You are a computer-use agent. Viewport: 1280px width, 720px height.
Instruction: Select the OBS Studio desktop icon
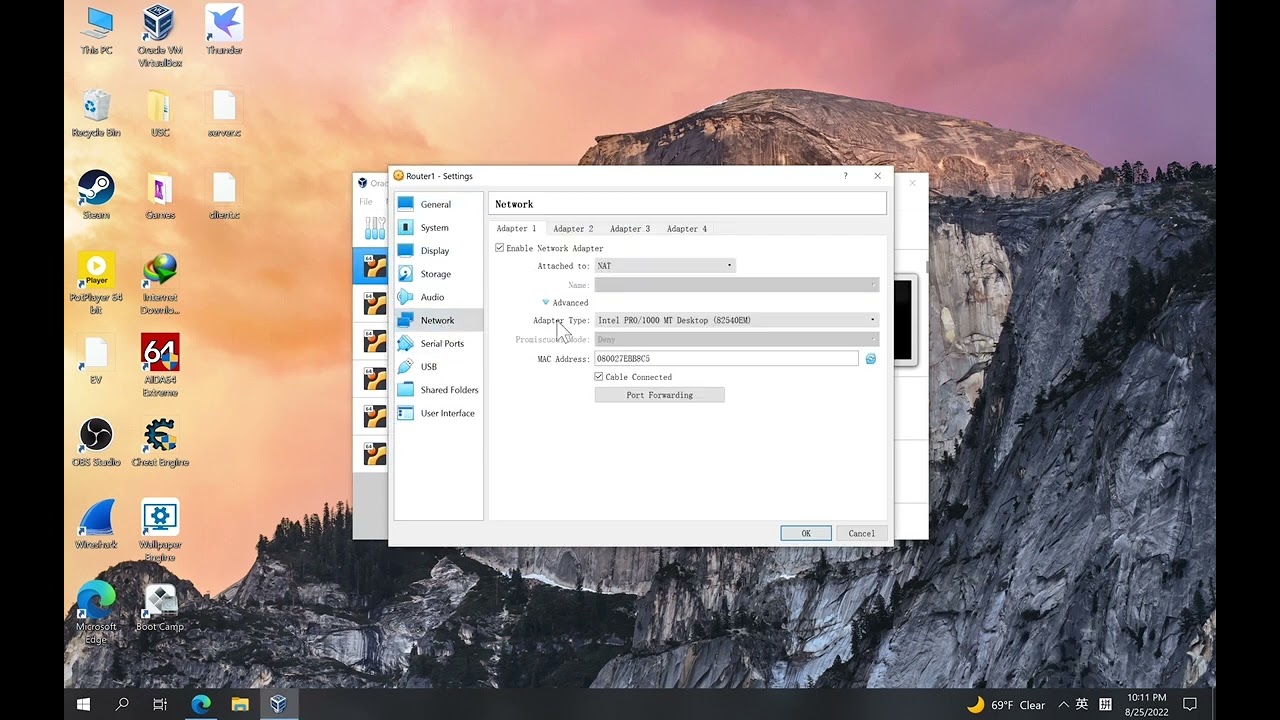[96, 442]
